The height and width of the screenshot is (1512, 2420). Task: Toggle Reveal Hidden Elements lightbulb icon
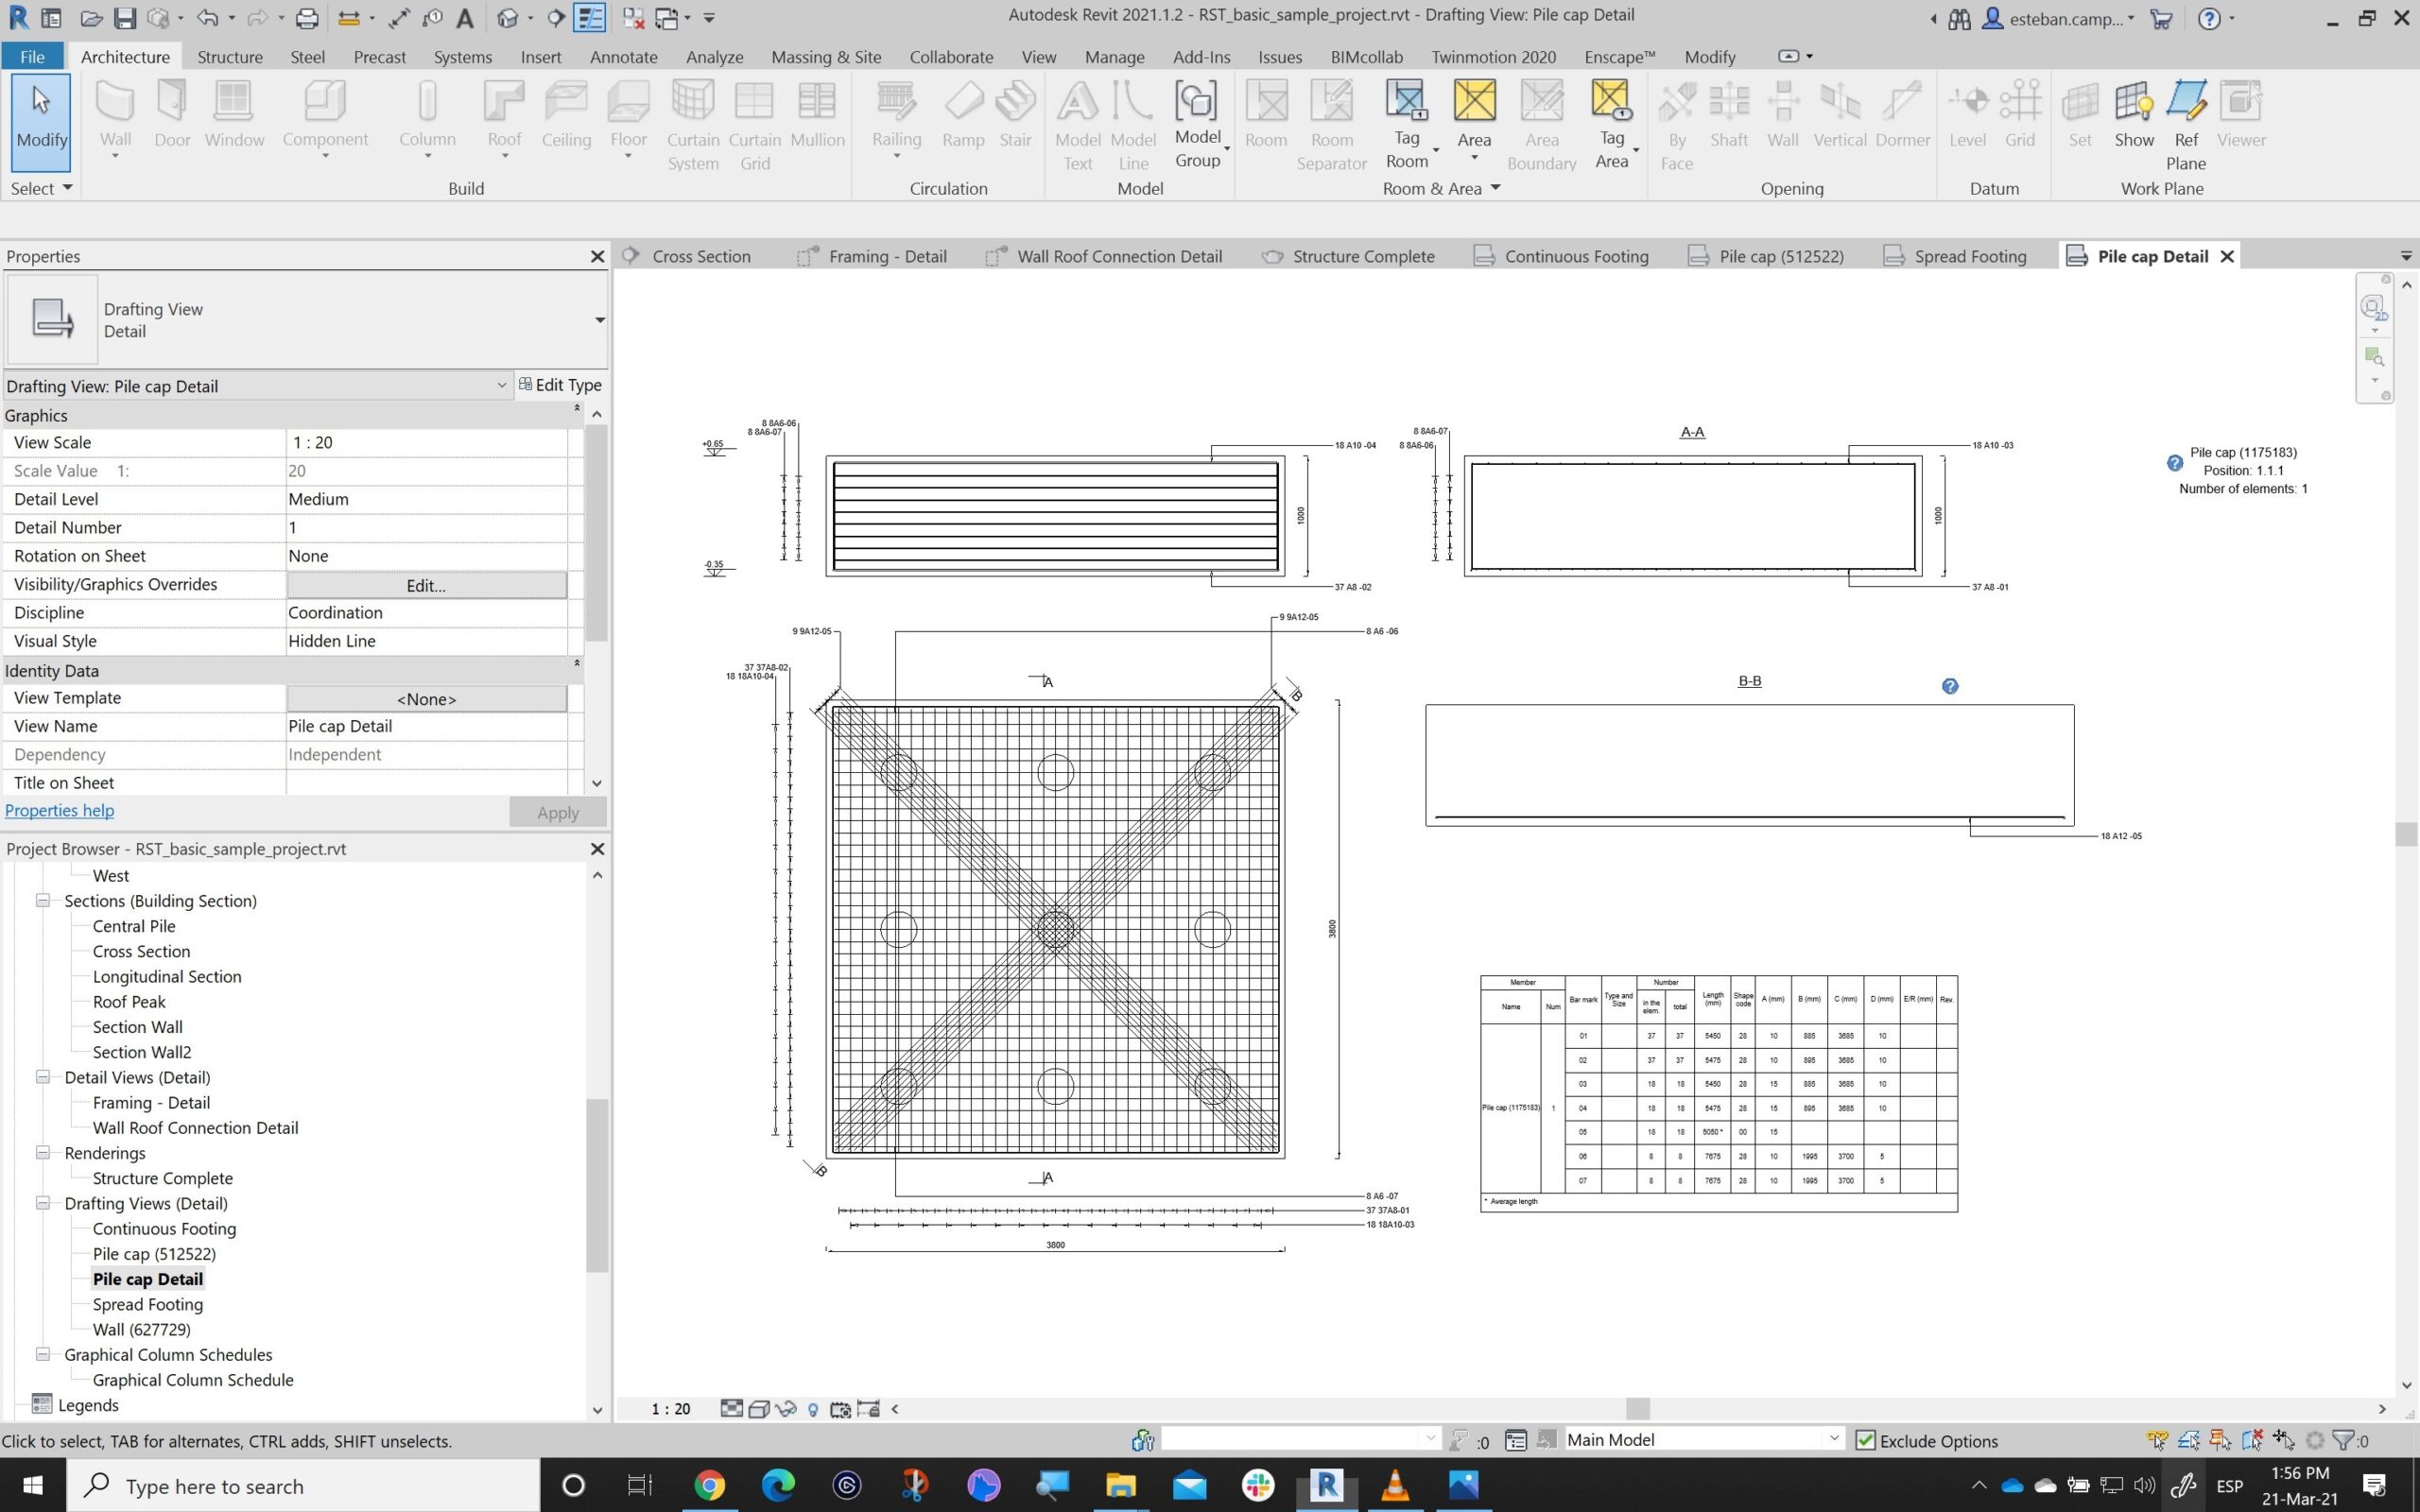point(813,1409)
